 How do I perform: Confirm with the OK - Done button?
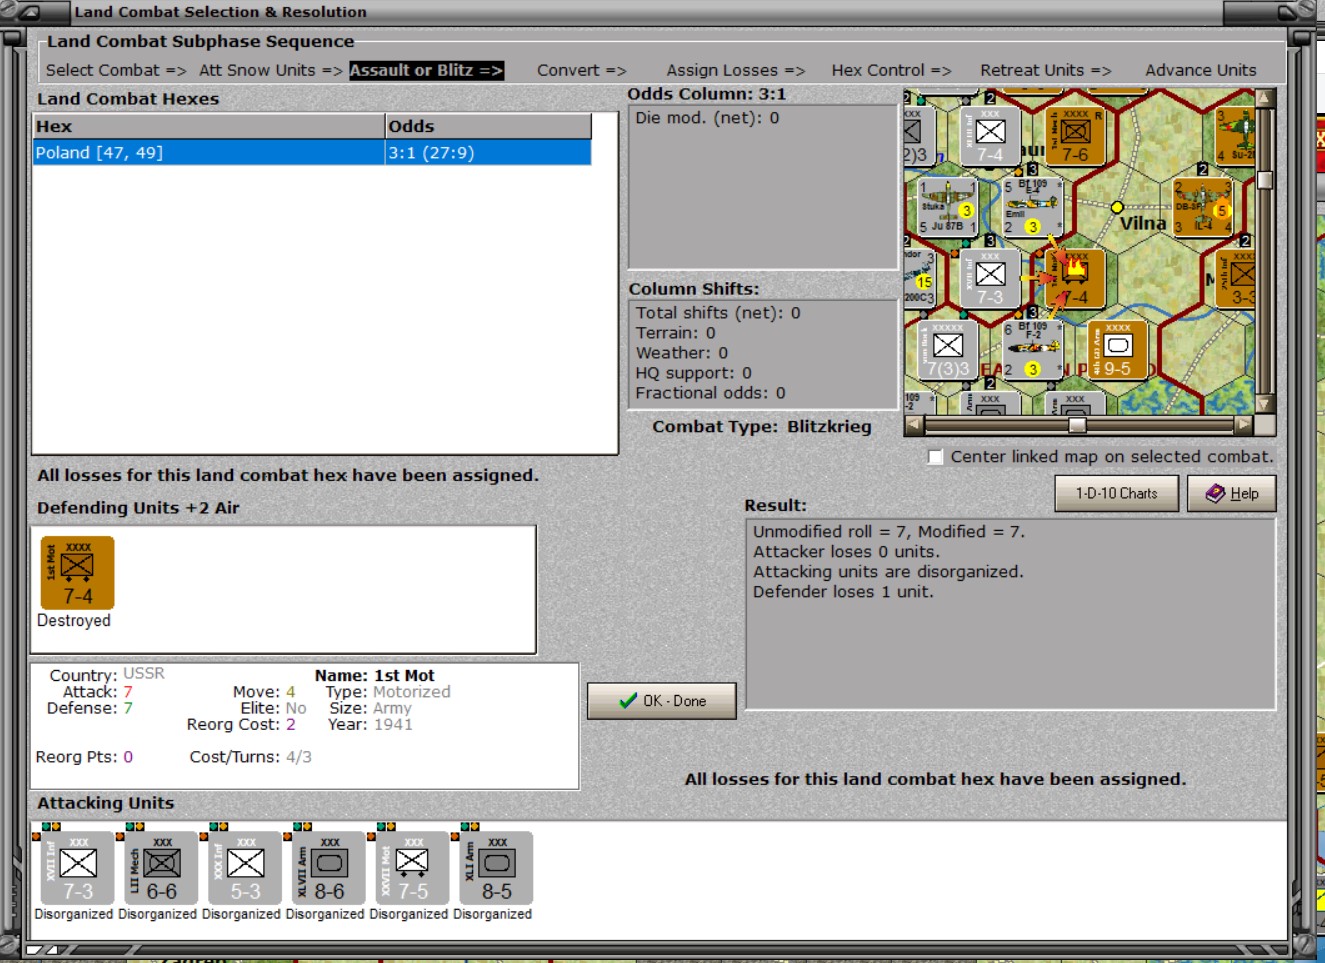[x=662, y=701]
